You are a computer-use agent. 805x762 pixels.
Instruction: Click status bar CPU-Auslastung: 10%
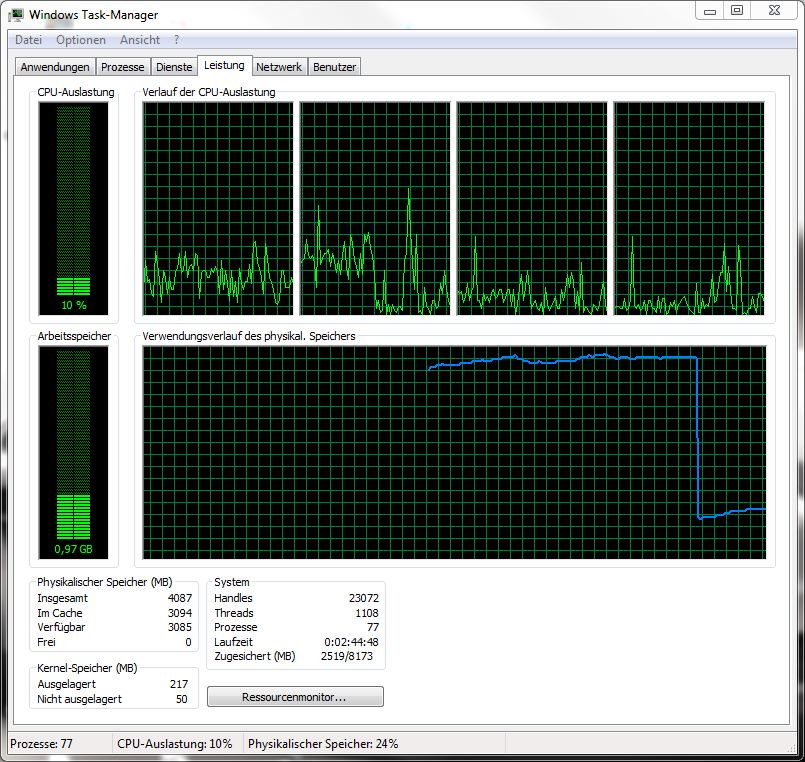(175, 744)
